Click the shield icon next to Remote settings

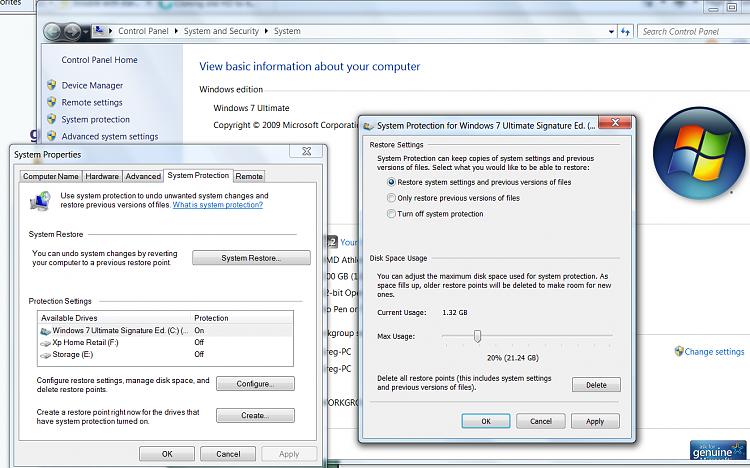52,102
